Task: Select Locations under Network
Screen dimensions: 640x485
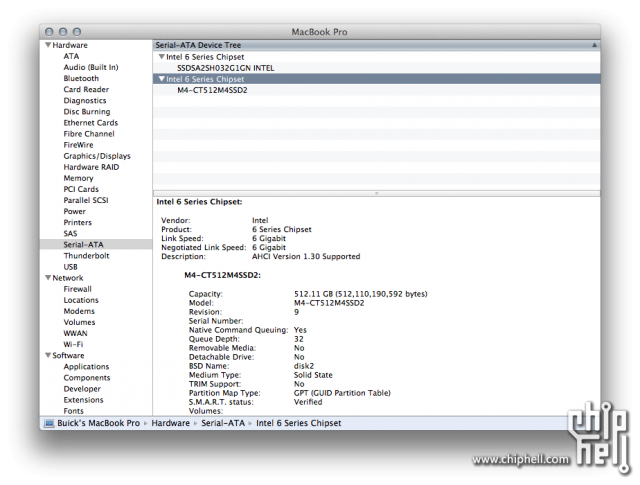Action: (x=81, y=300)
